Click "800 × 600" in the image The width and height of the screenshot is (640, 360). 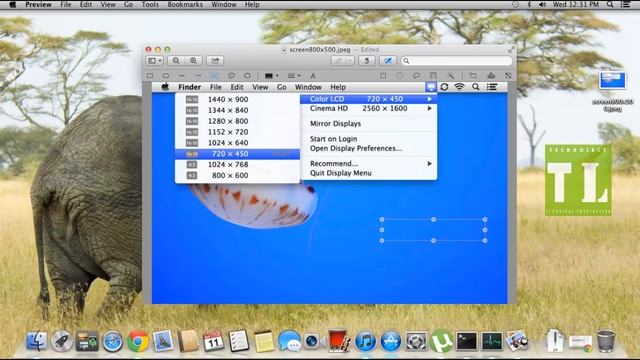pos(230,176)
